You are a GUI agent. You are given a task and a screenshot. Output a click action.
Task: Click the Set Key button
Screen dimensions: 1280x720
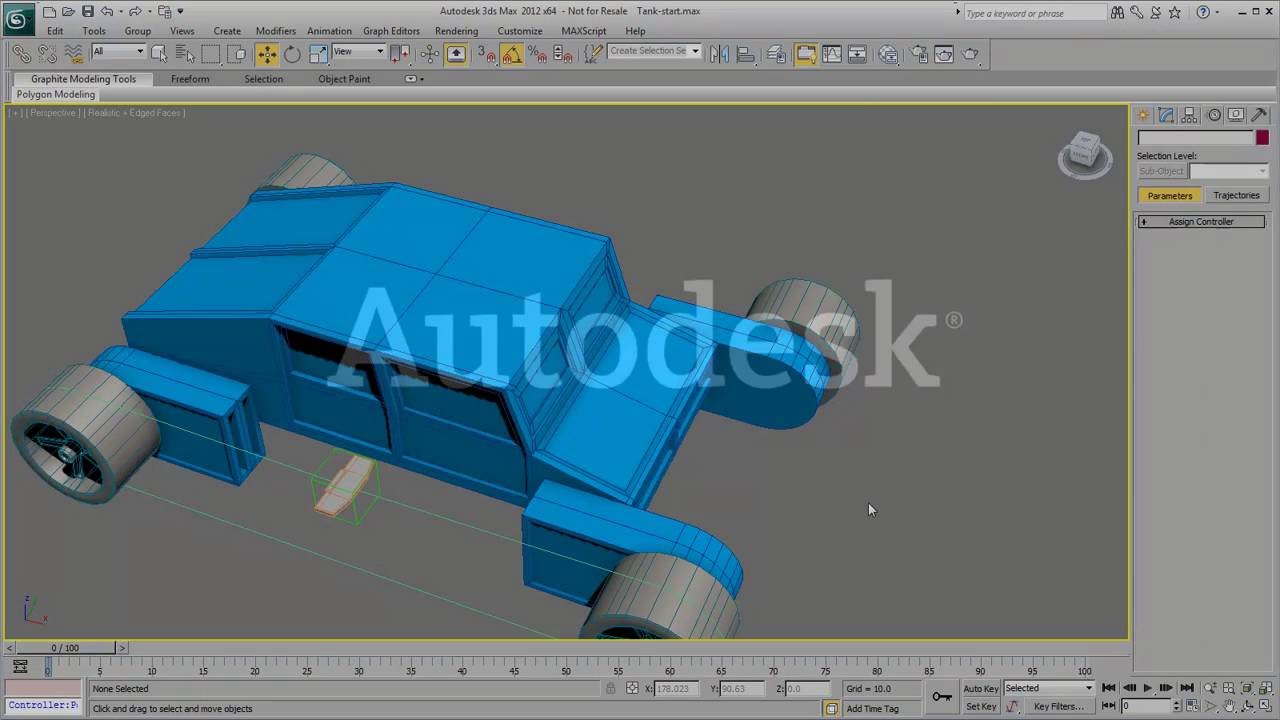981,706
